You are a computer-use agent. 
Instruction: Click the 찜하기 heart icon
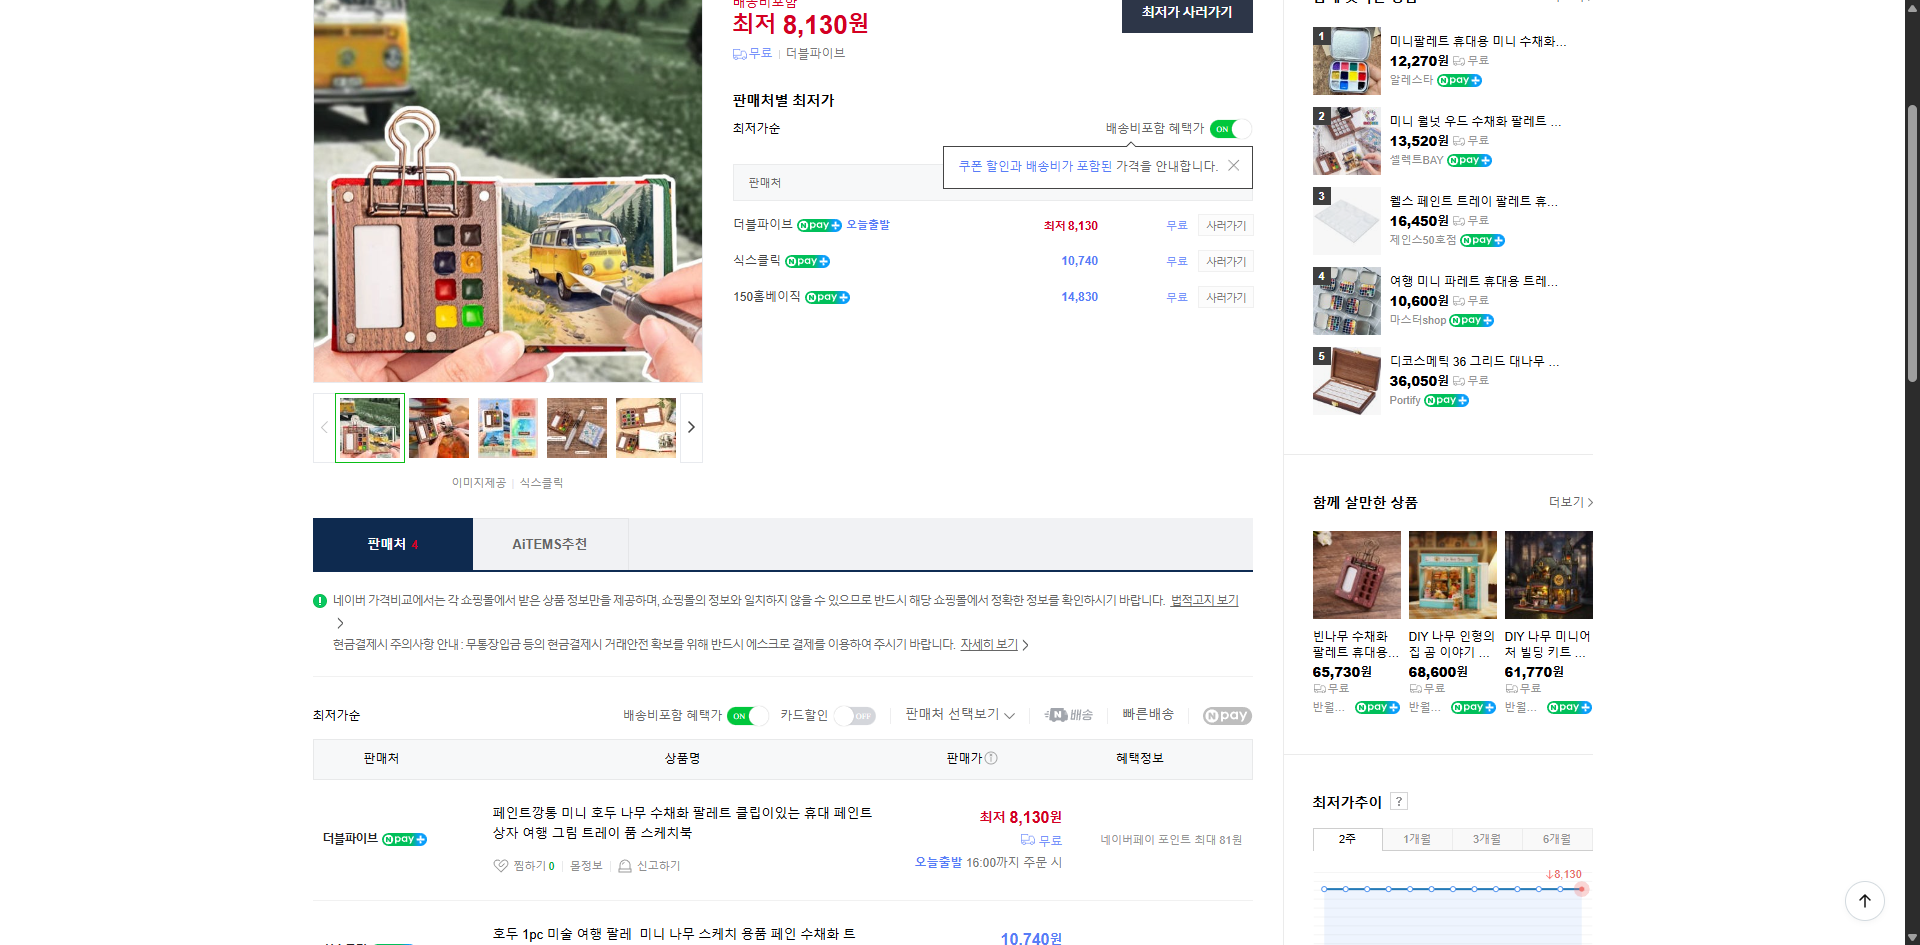[500, 866]
